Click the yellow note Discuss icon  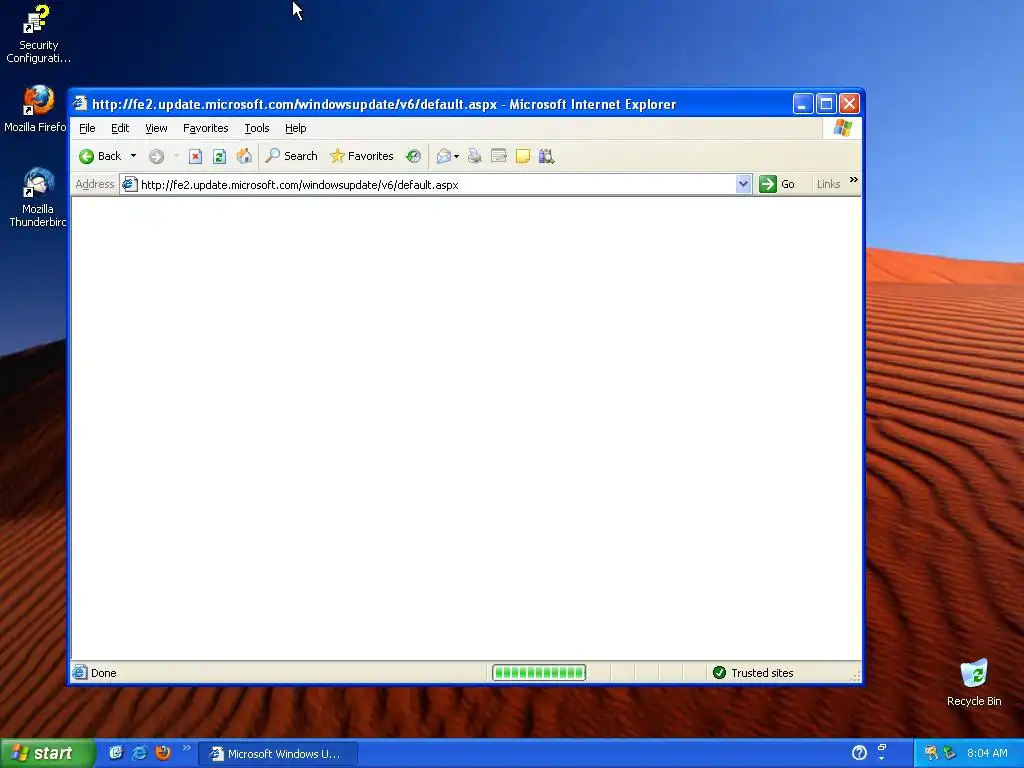(522, 156)
